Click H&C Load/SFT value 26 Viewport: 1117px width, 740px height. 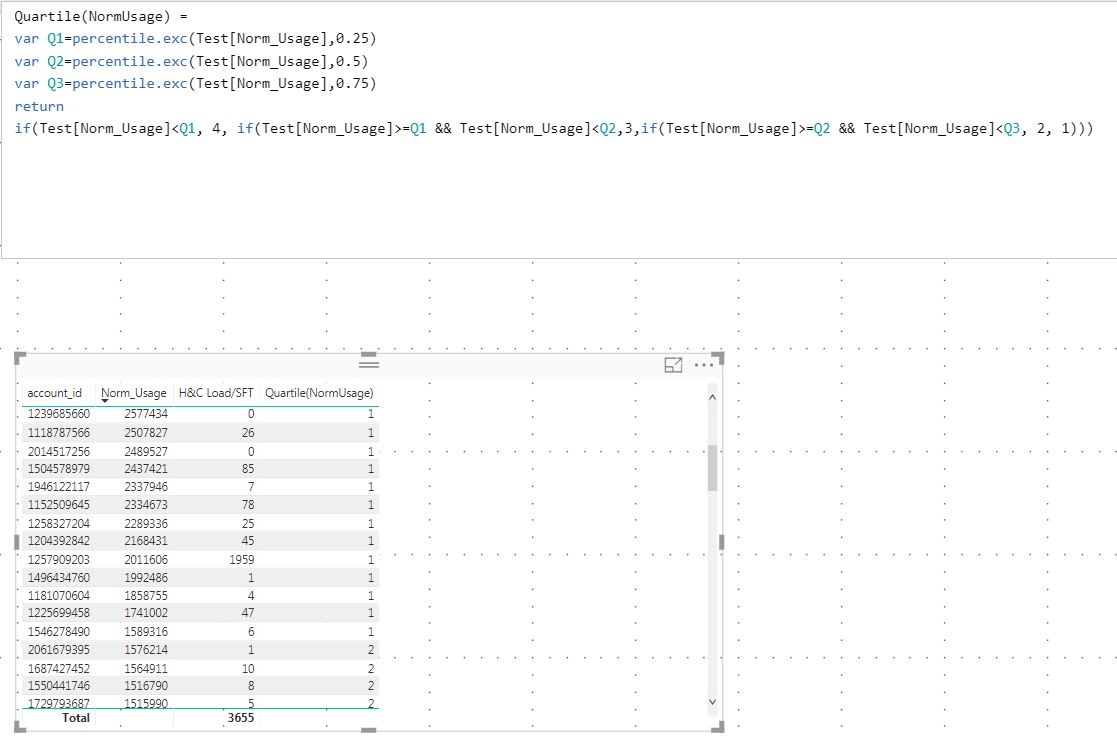(x=248, y=432)
